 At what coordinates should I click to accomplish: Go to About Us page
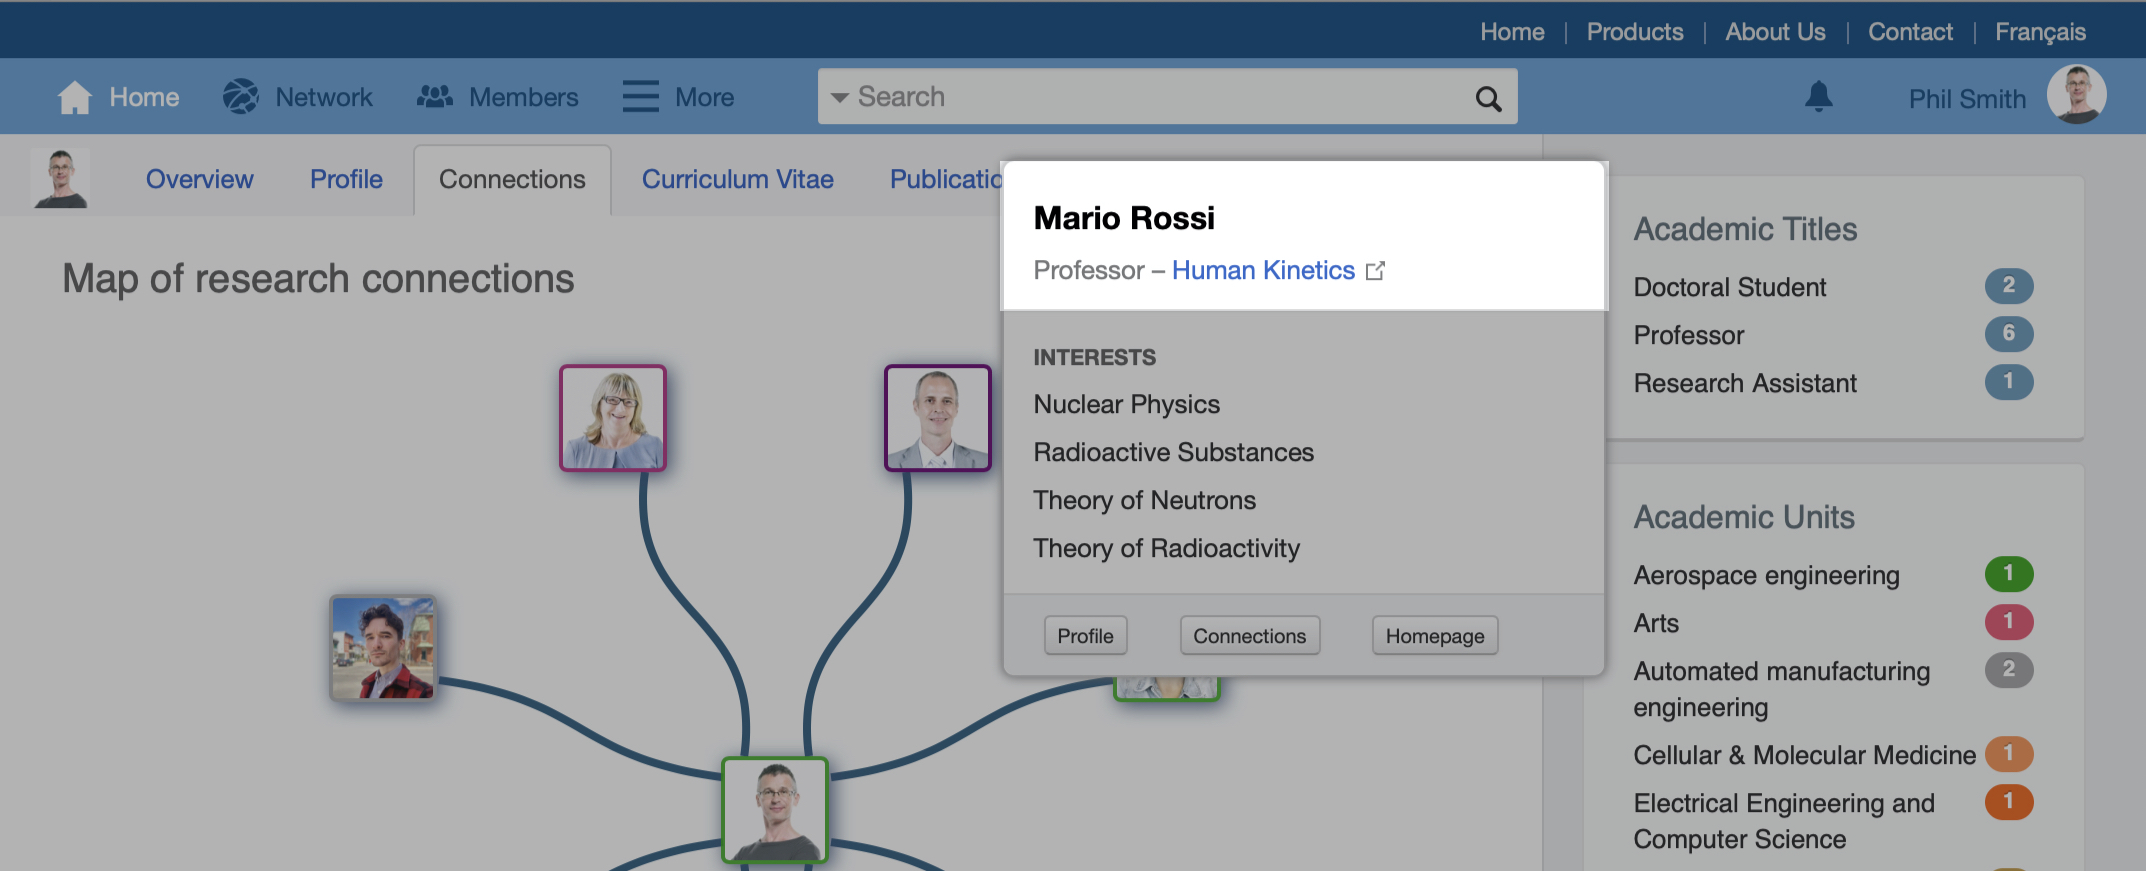[1775, 32]
